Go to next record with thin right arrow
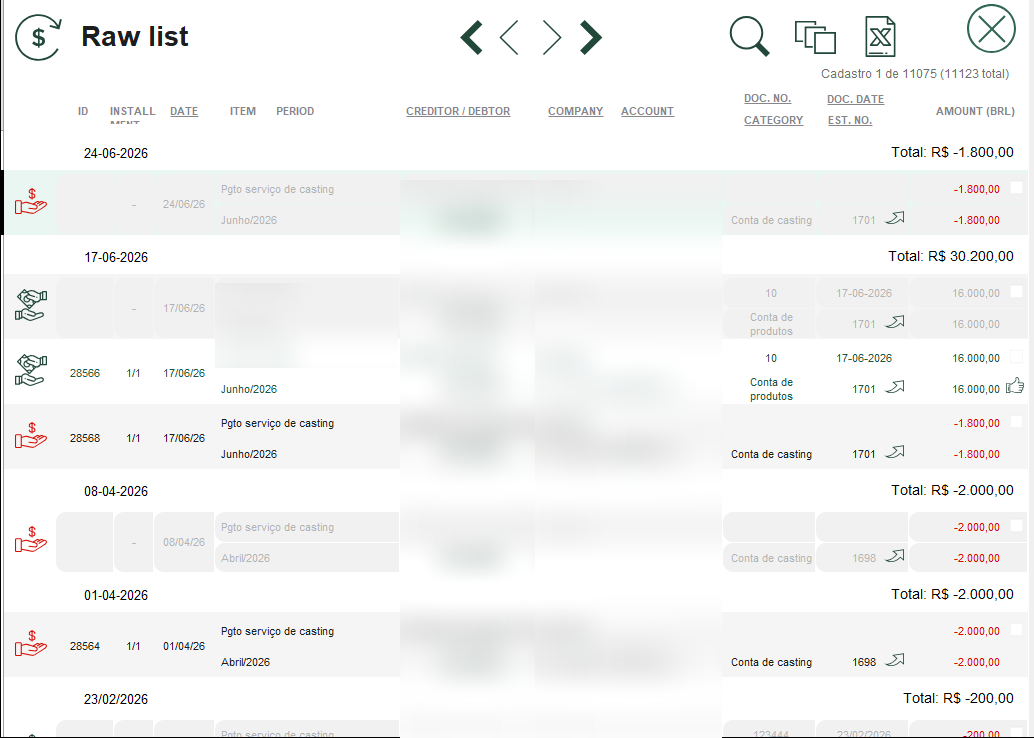1034x738 pixels. 551,37
